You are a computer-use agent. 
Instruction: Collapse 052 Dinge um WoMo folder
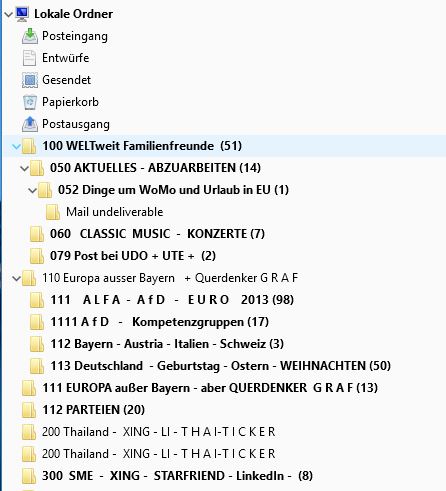[x=32, y=190]
